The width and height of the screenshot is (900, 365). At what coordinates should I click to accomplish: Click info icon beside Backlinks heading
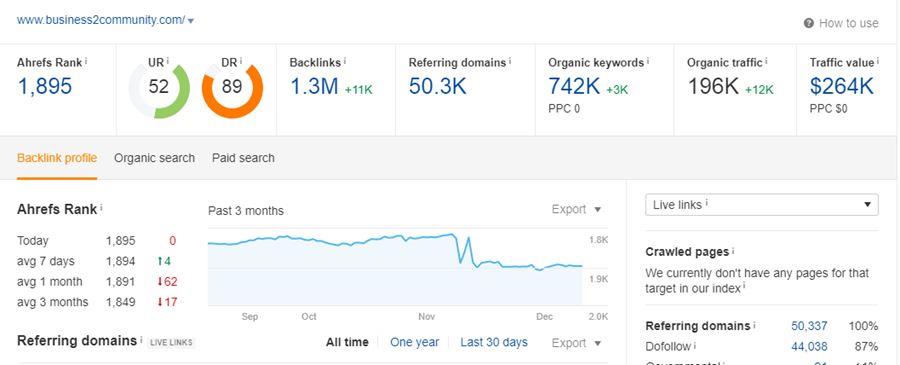[344, 61]
